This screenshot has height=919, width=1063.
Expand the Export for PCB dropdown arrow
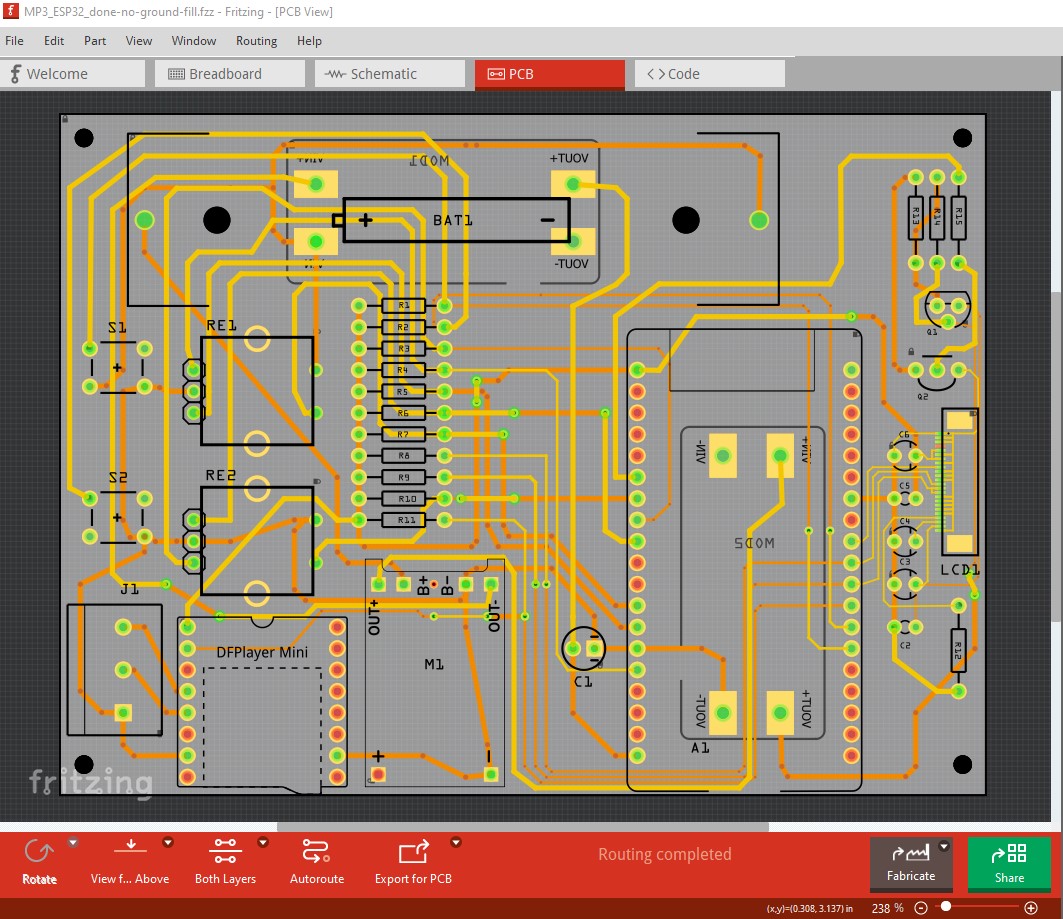click(456, 842)
